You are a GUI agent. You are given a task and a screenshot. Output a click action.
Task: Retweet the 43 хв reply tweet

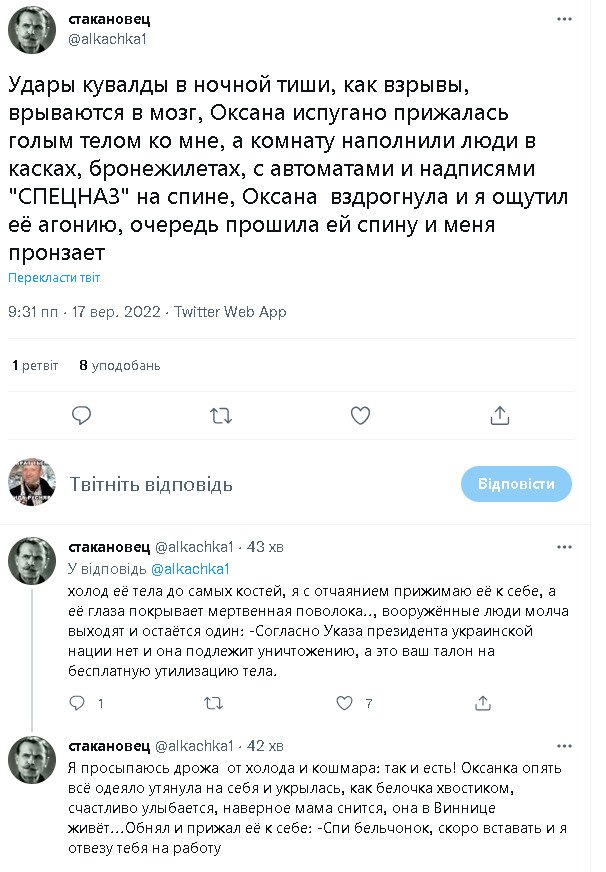(x=212, y=704)
